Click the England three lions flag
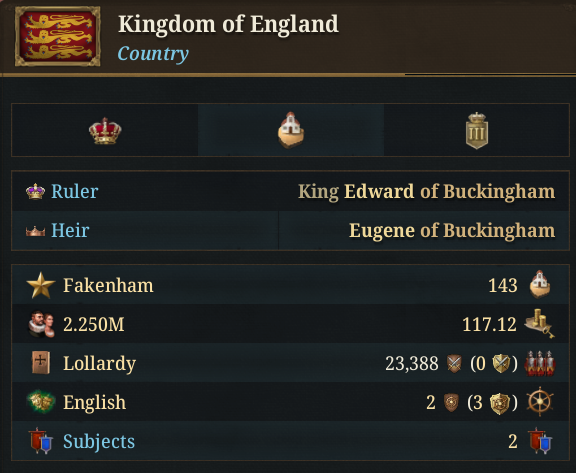The image size is (576, 473). 57,36
